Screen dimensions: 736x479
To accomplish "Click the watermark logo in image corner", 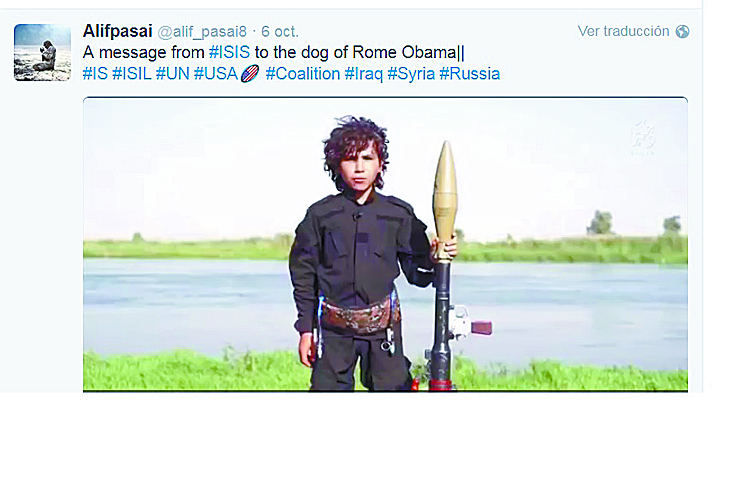I will tap(643, 138).
